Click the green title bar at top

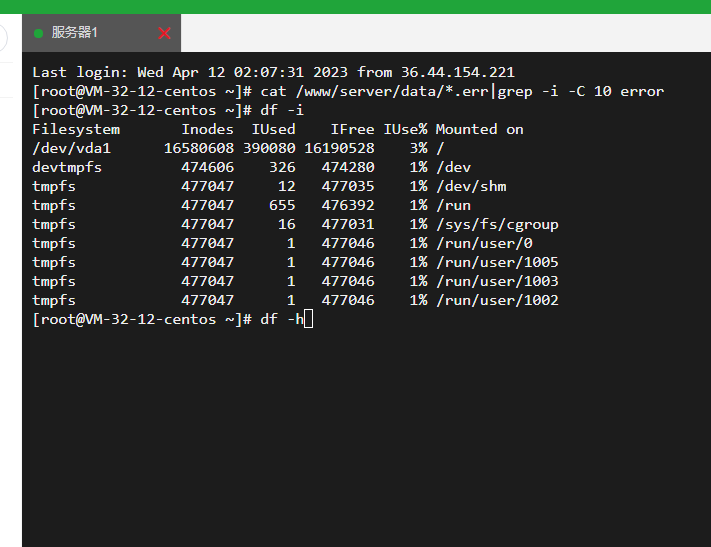[356, 7]
